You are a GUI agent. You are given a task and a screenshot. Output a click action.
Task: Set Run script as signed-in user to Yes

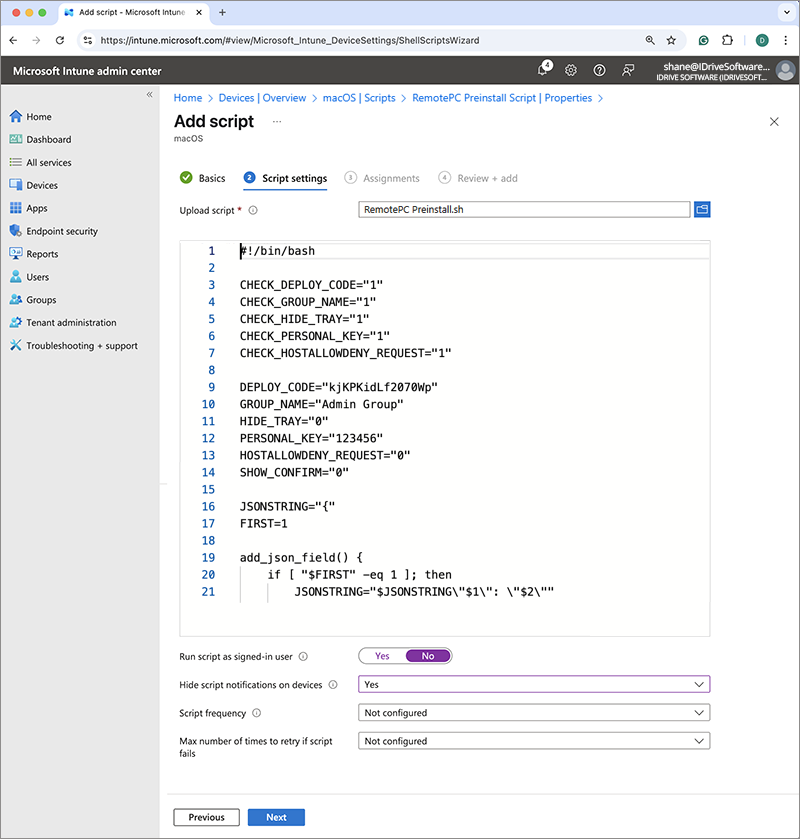click(382, 656)
